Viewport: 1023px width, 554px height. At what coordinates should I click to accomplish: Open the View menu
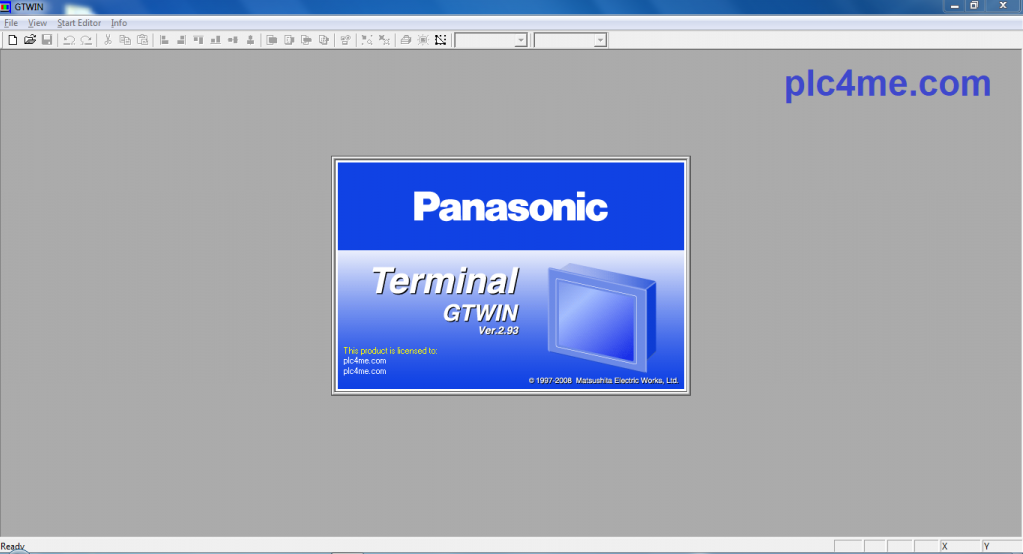pyautogui.click(x=38, y=22)
